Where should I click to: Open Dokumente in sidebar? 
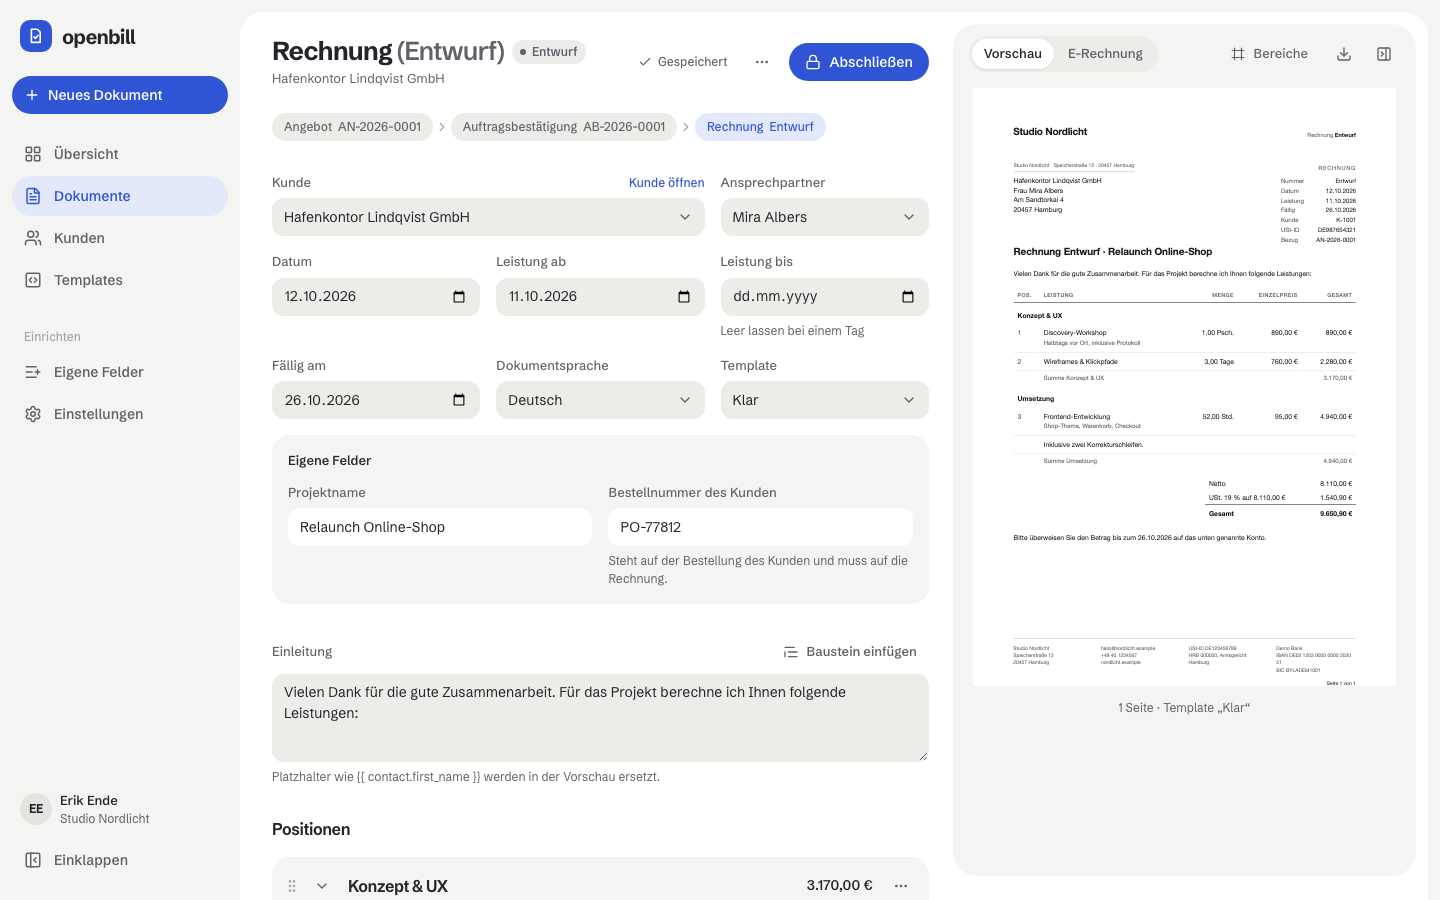tap(120, 196)
